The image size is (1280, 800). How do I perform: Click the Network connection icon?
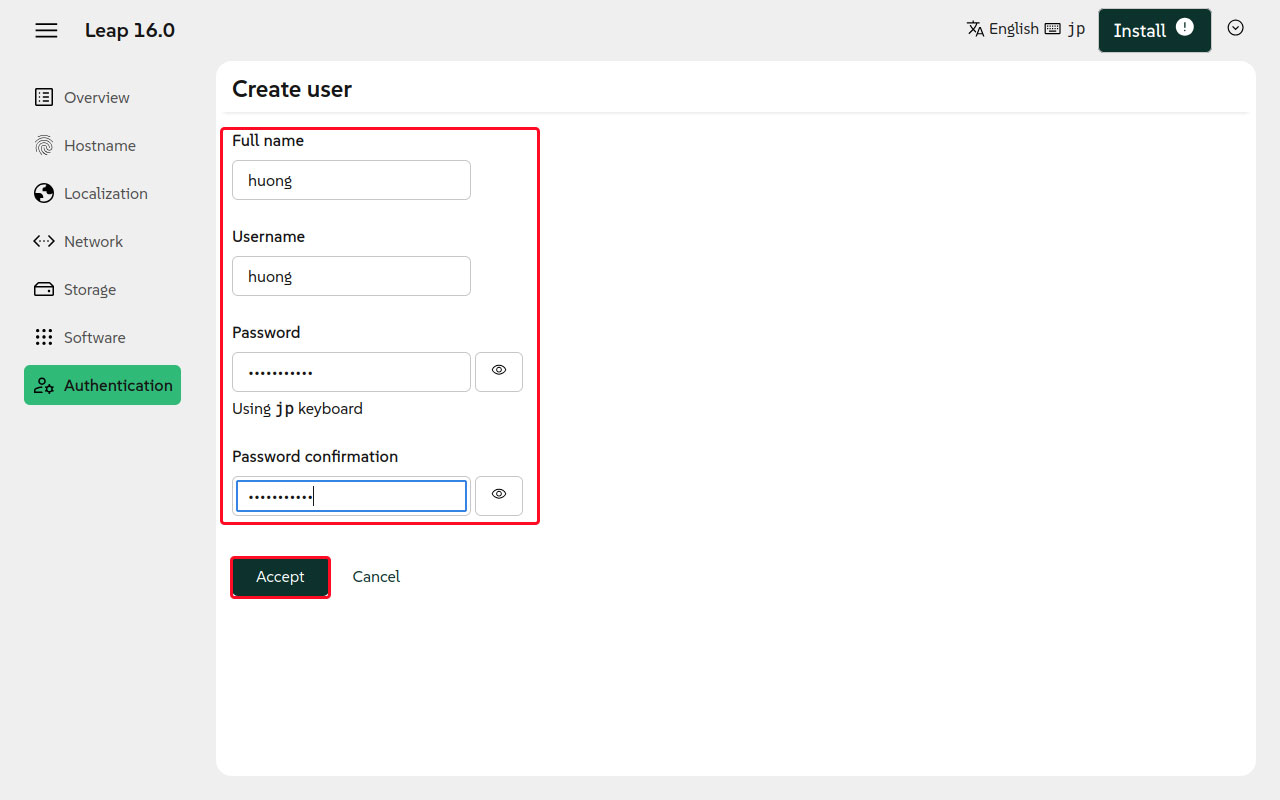click(x=44, y=241)
